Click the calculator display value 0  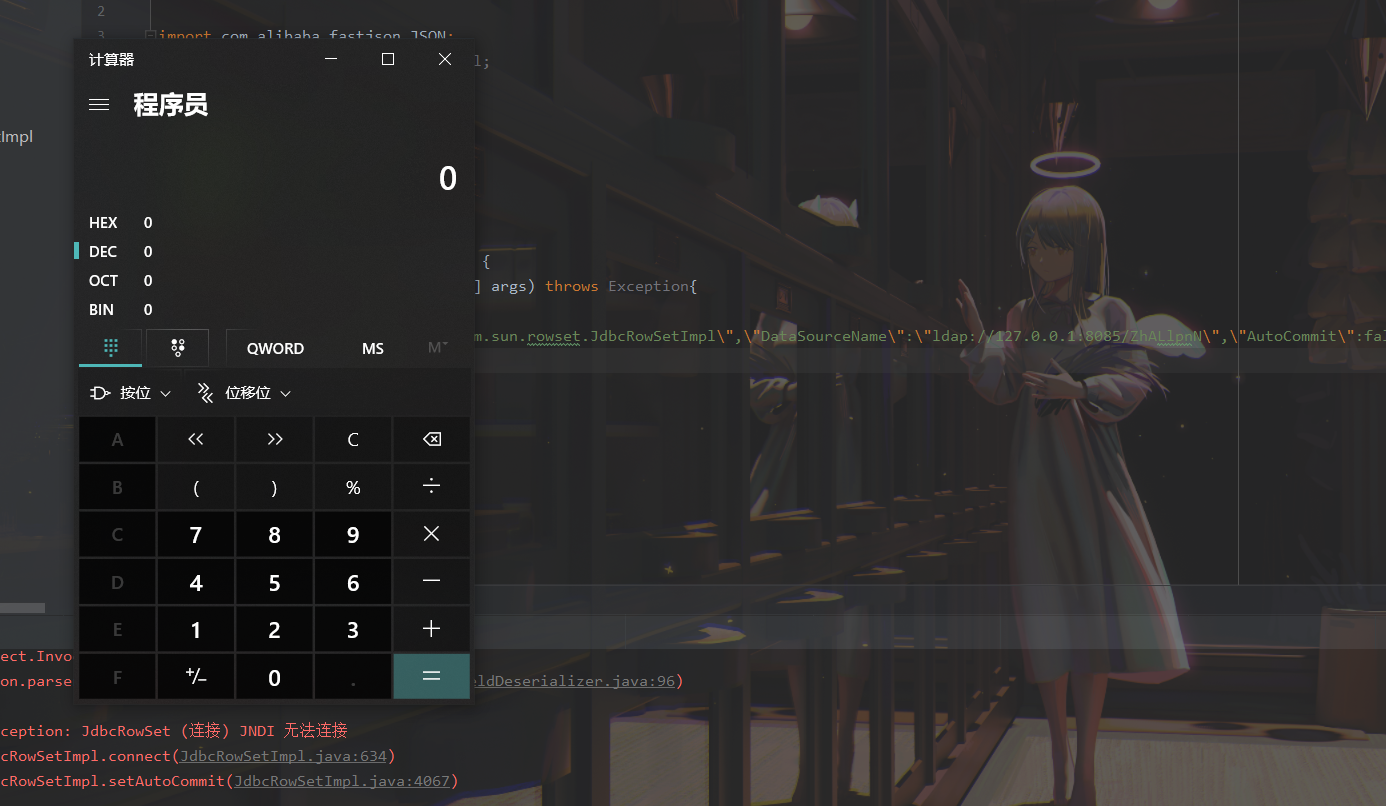pyautogui.click(x=447, y=178)
